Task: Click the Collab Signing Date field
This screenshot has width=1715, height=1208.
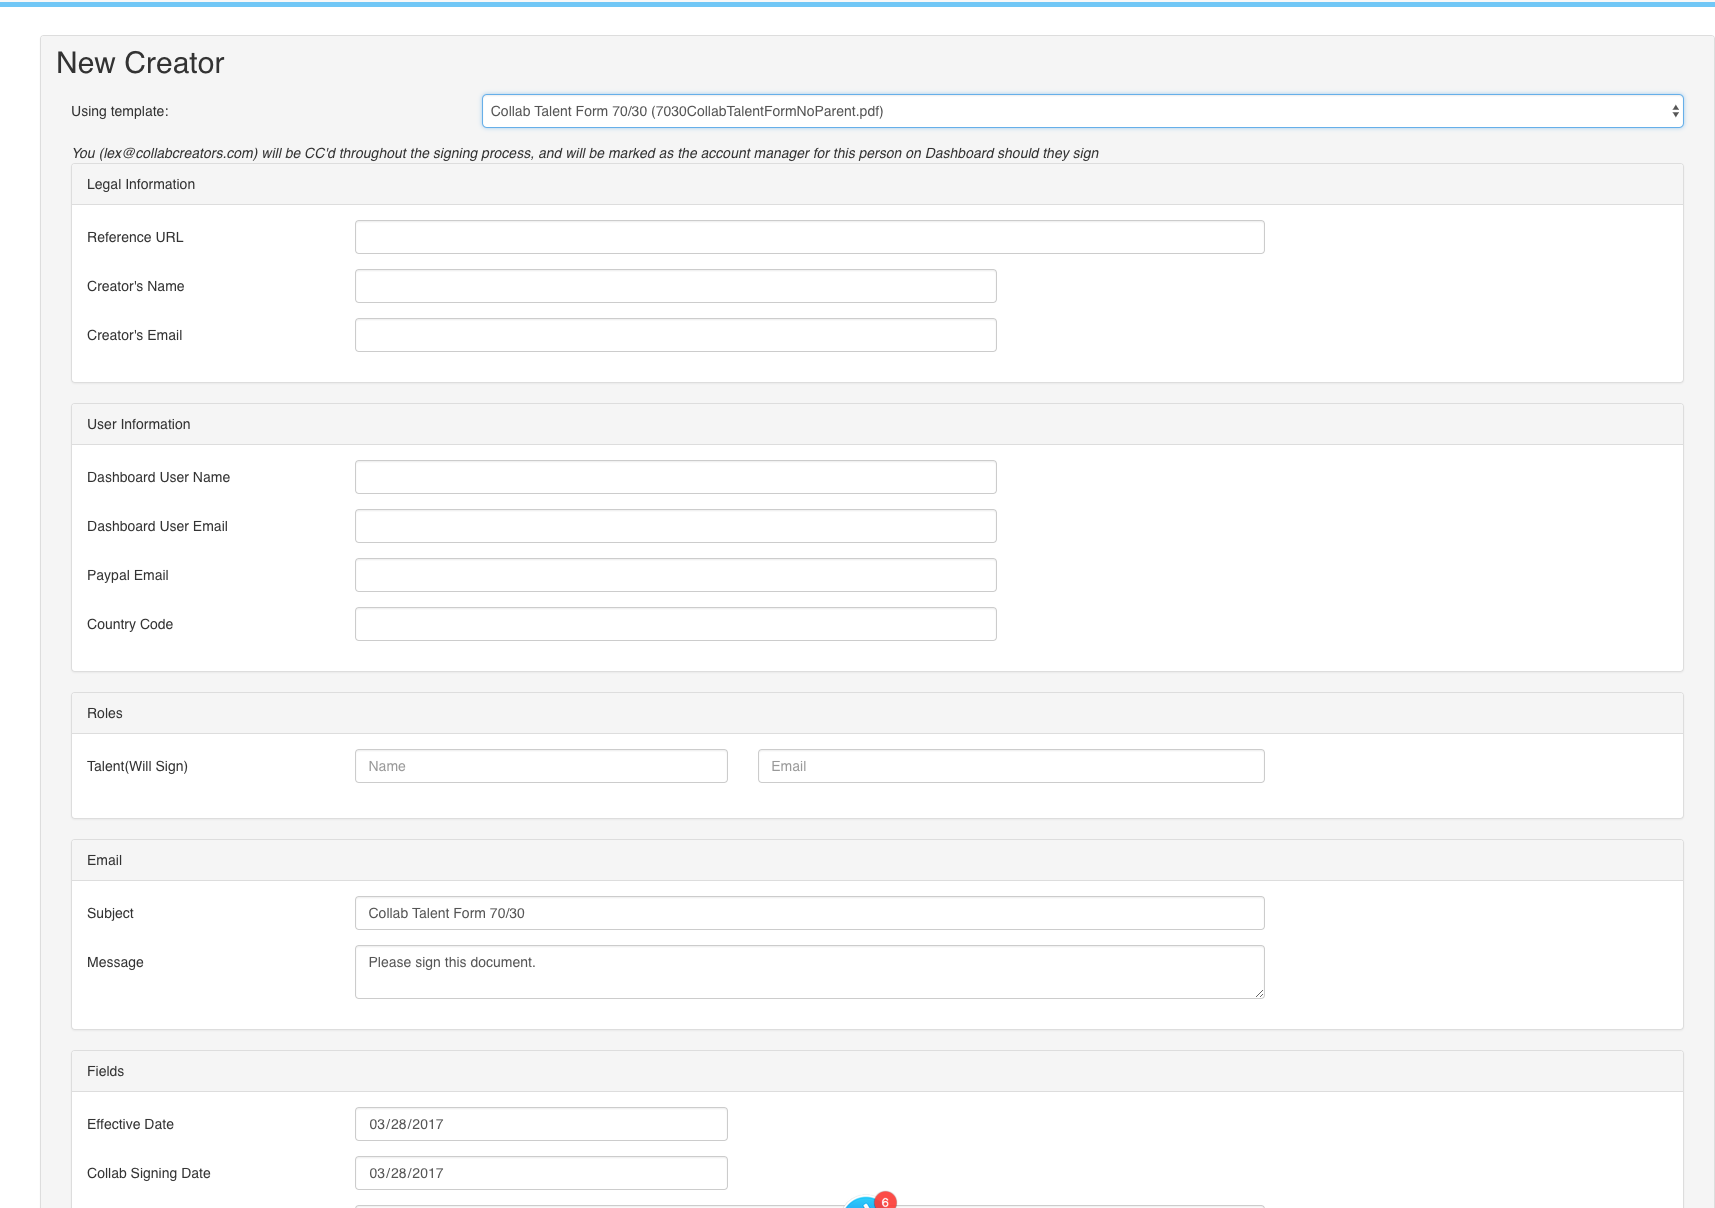Action: [x=541, y=1173]
